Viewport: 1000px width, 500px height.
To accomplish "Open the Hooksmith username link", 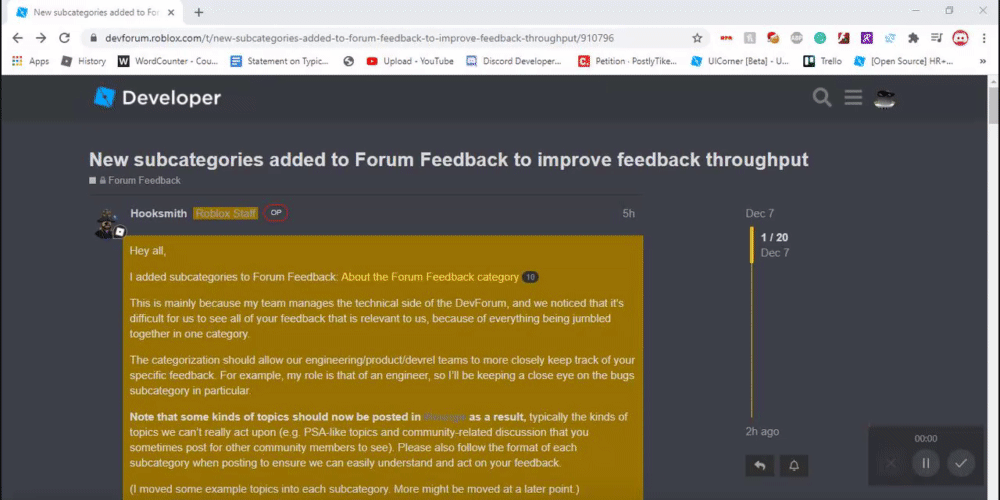I will [x=159, y=214].
